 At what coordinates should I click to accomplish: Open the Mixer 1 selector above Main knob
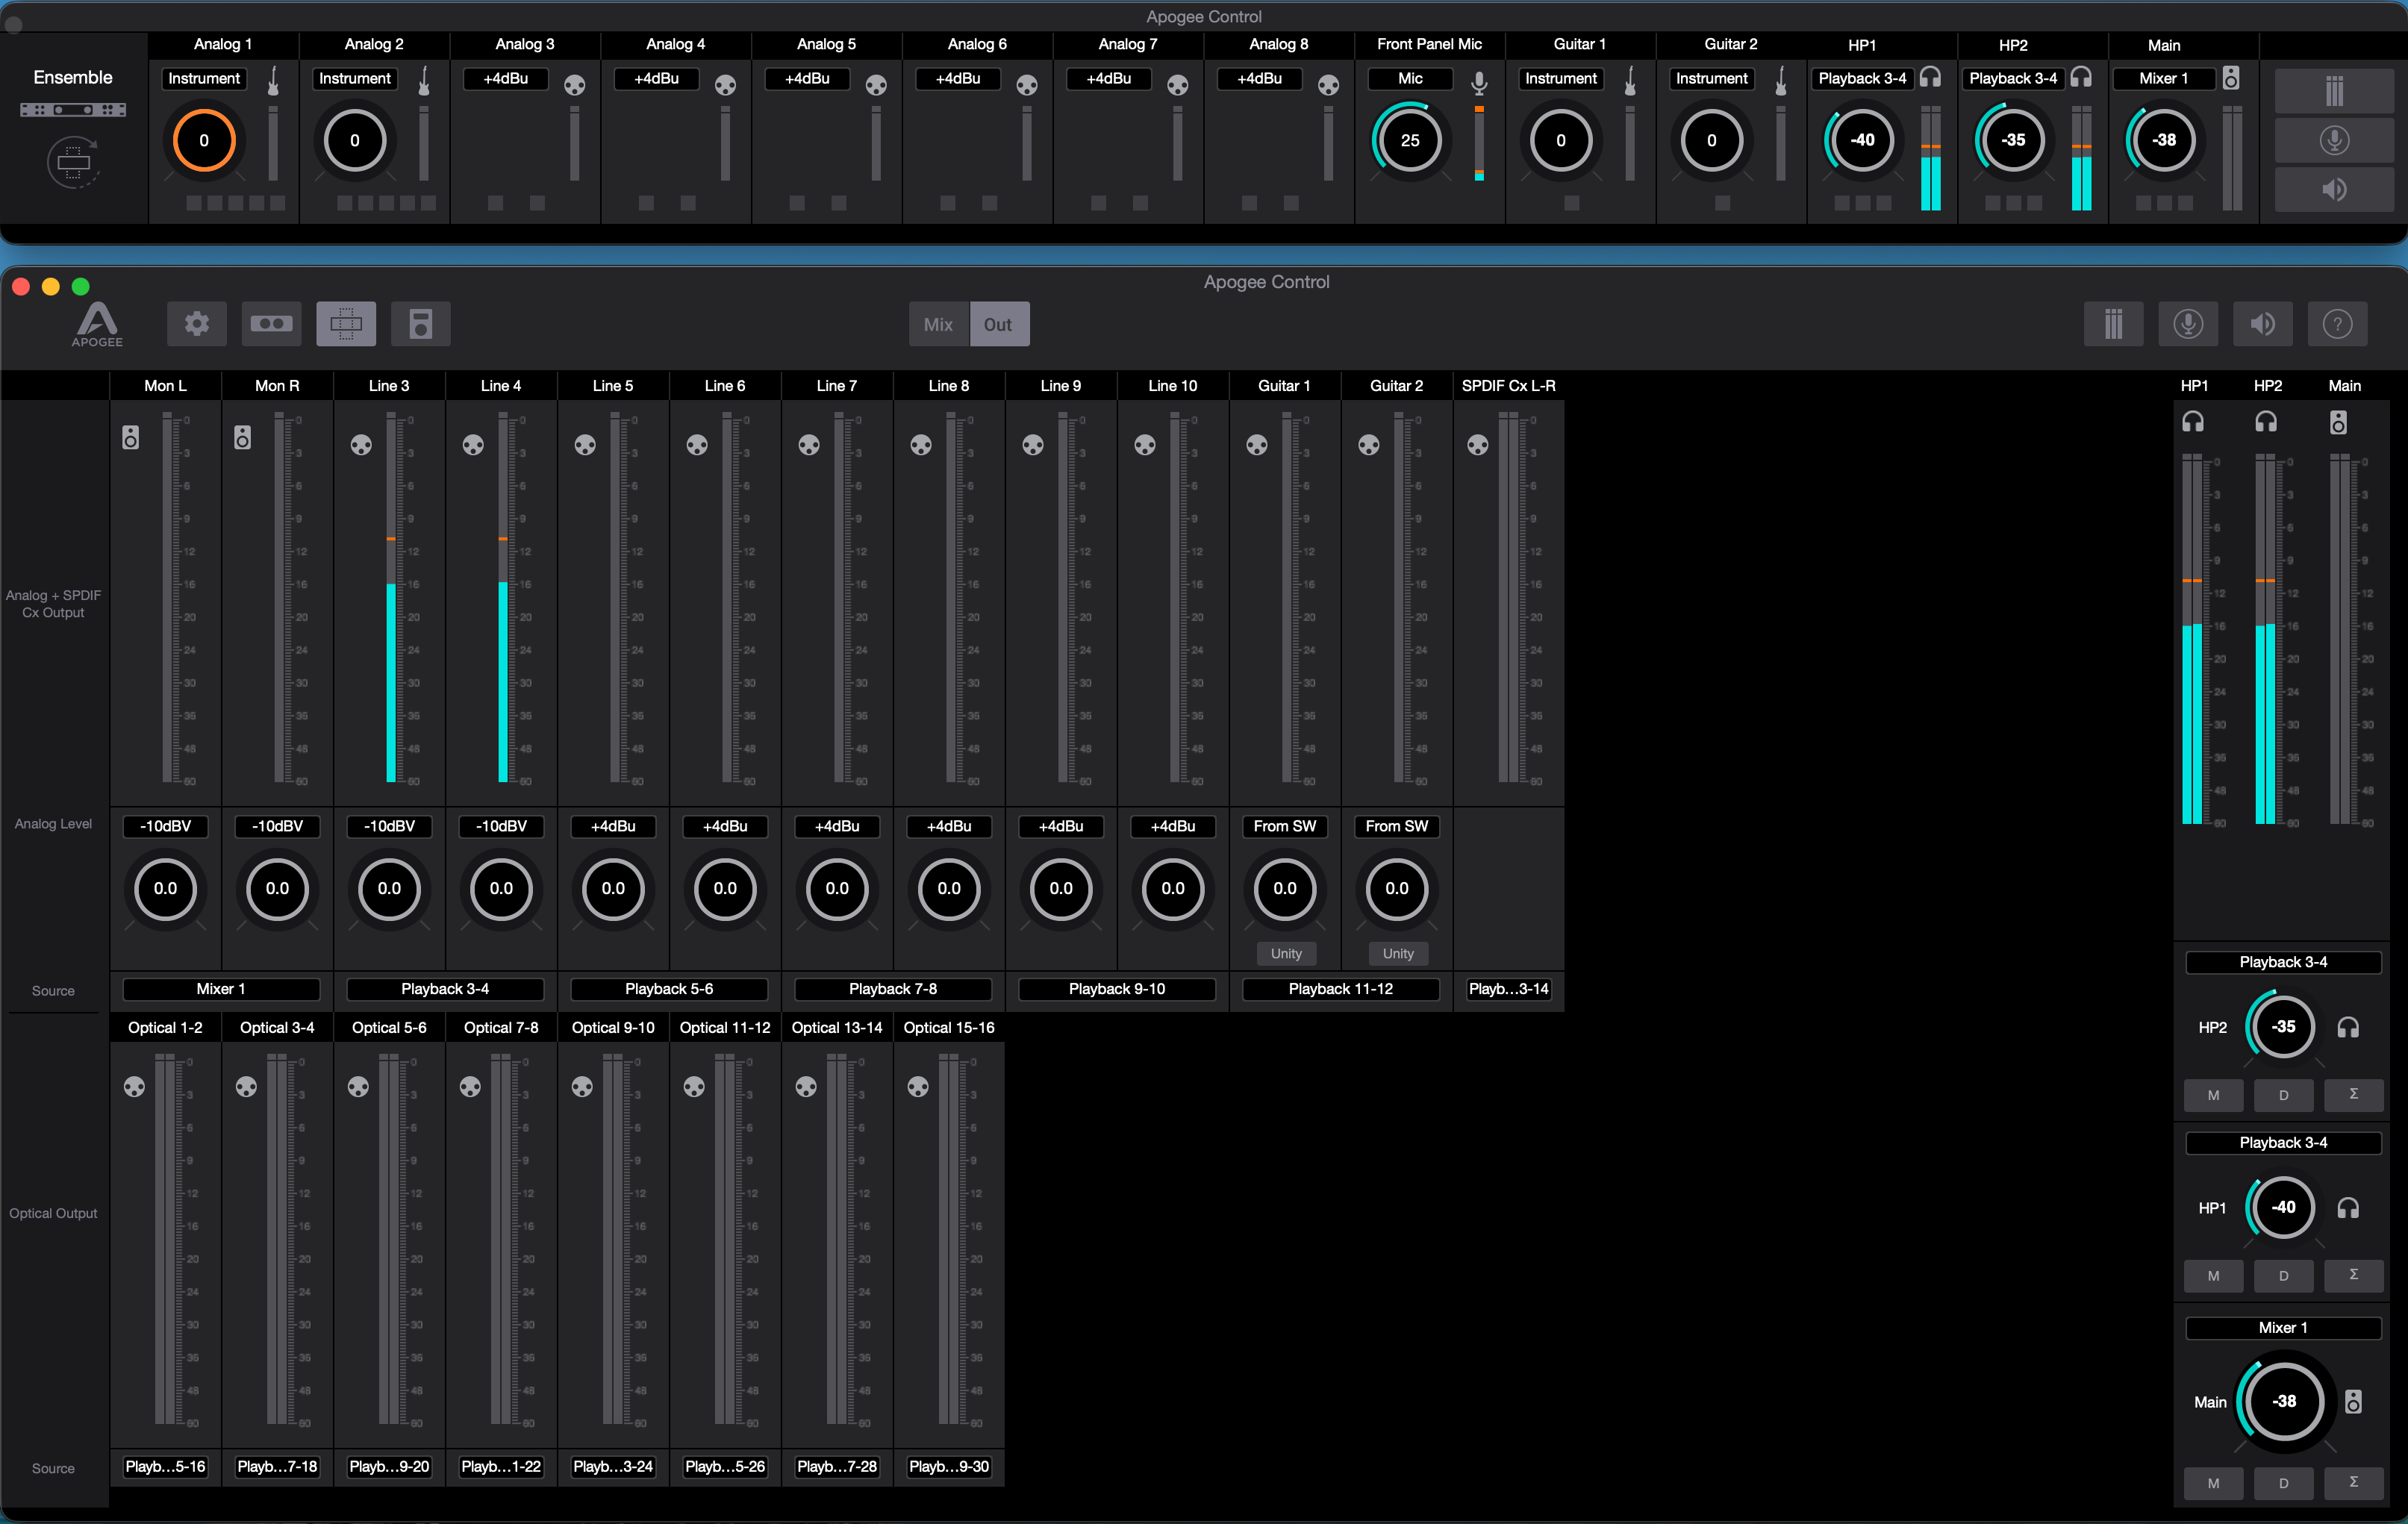coord(2284,1328)
